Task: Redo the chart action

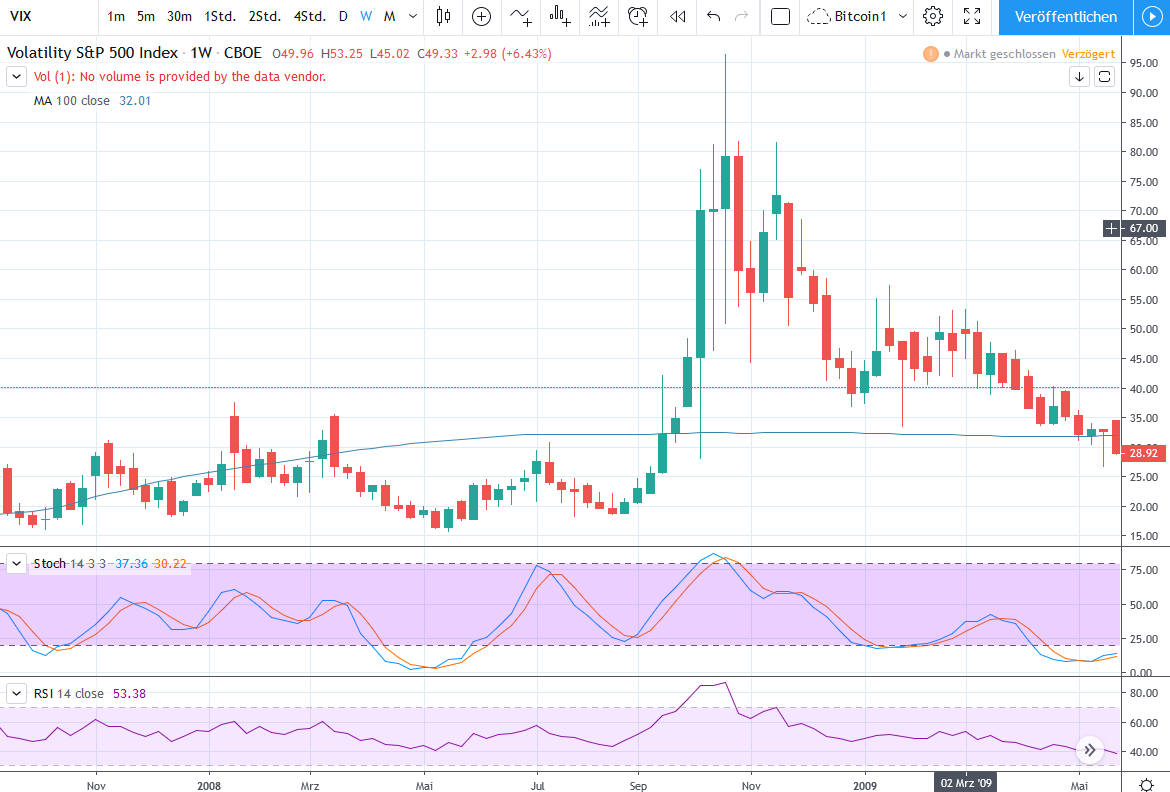Action: 741,16
